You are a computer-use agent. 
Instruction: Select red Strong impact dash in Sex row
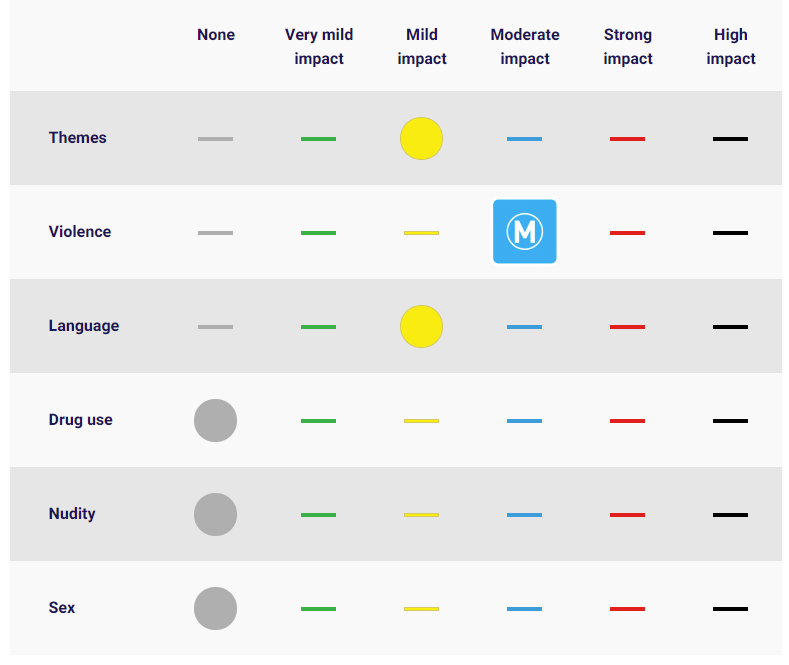click(x=627, y=609)
